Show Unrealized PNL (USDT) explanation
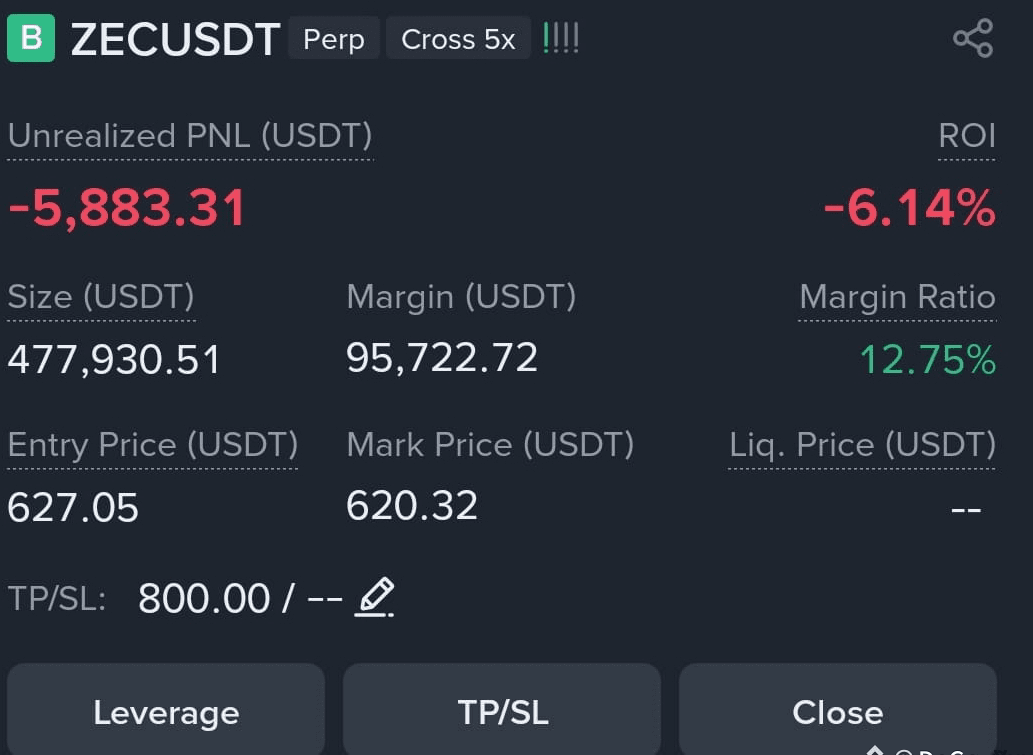 (x=190, y=136)
